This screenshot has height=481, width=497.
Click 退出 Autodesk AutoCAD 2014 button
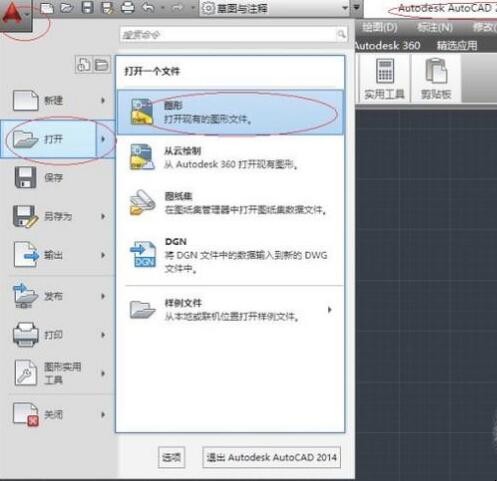pos(271,457)
